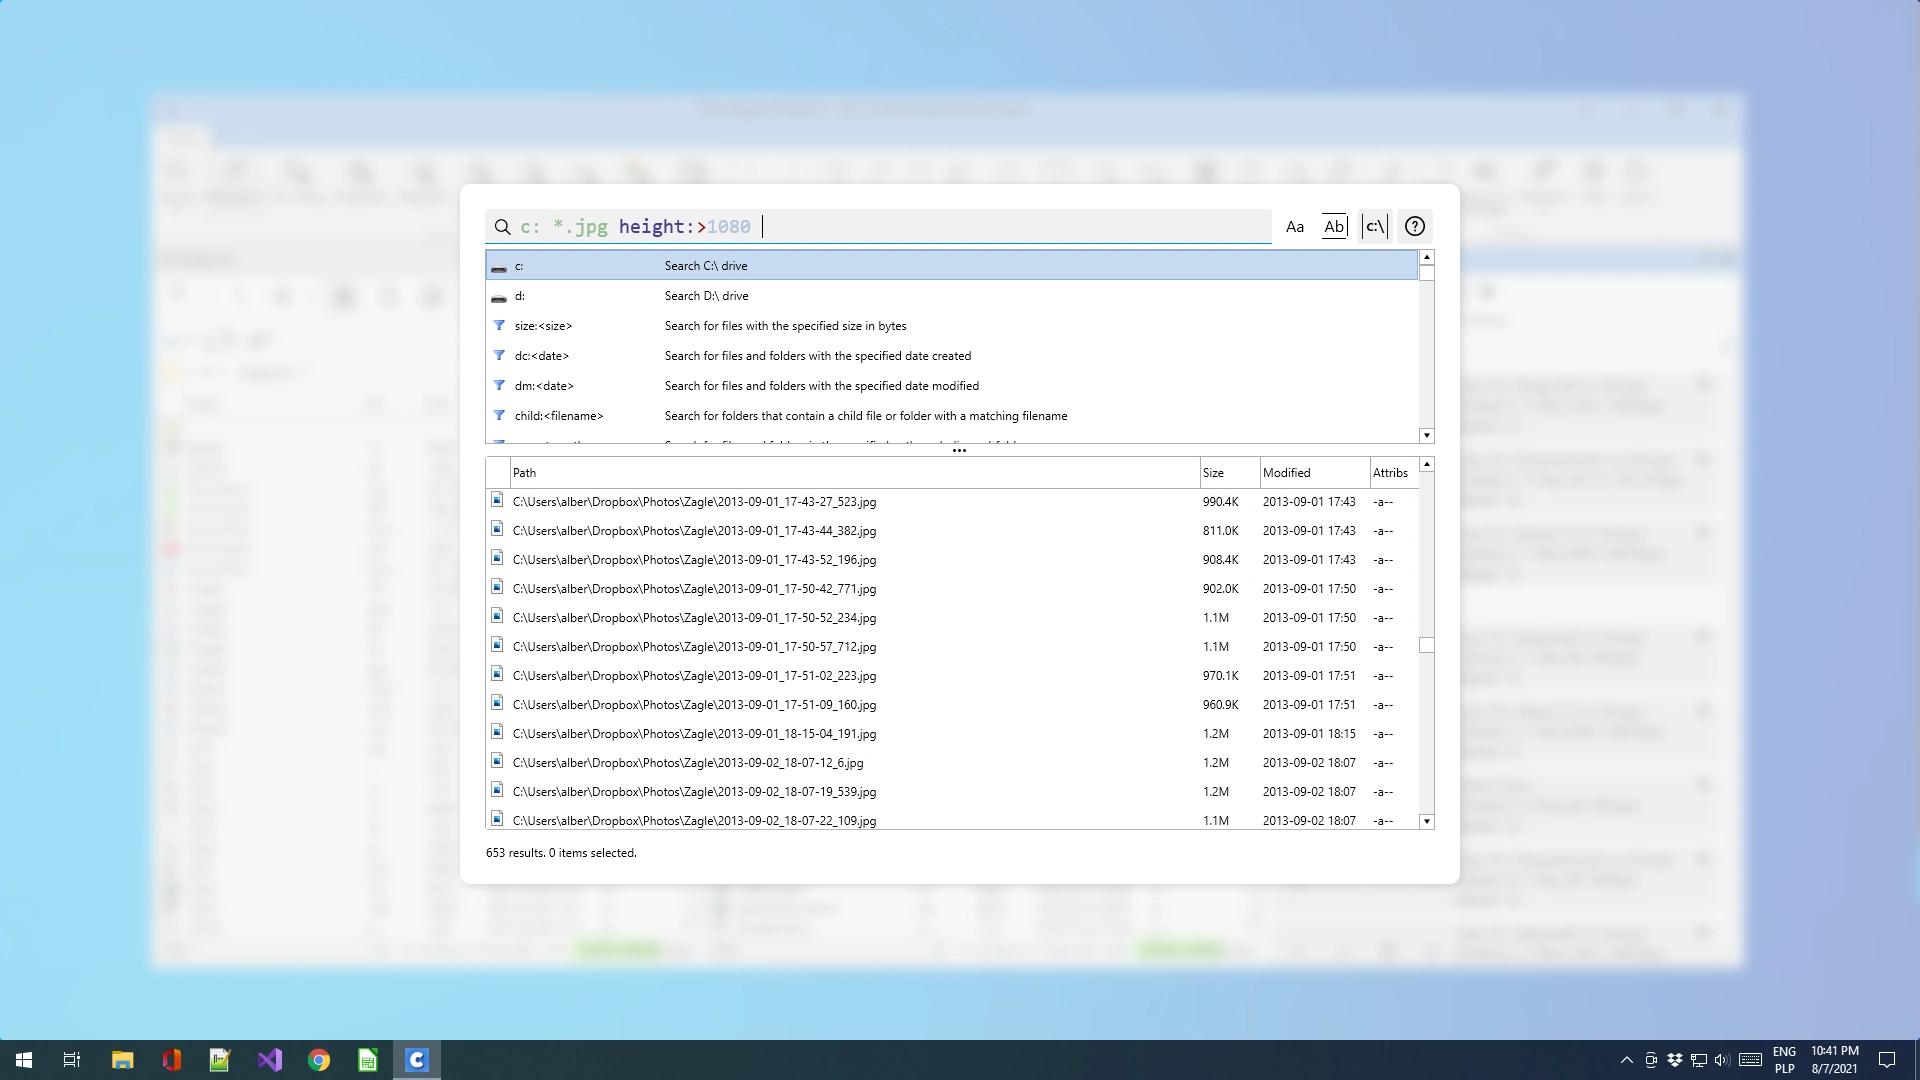
Task: Choose the dc:<date> created filter icon
Action: (499, 355)
